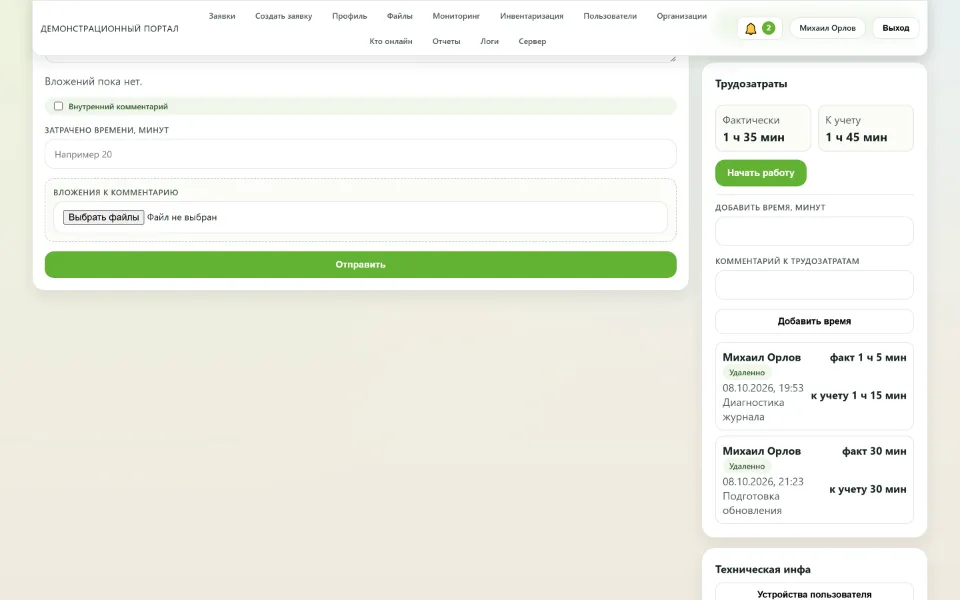
Task: Click the Фактически 1 ч 35 мин tile
Action: click(x=763, y=129)
